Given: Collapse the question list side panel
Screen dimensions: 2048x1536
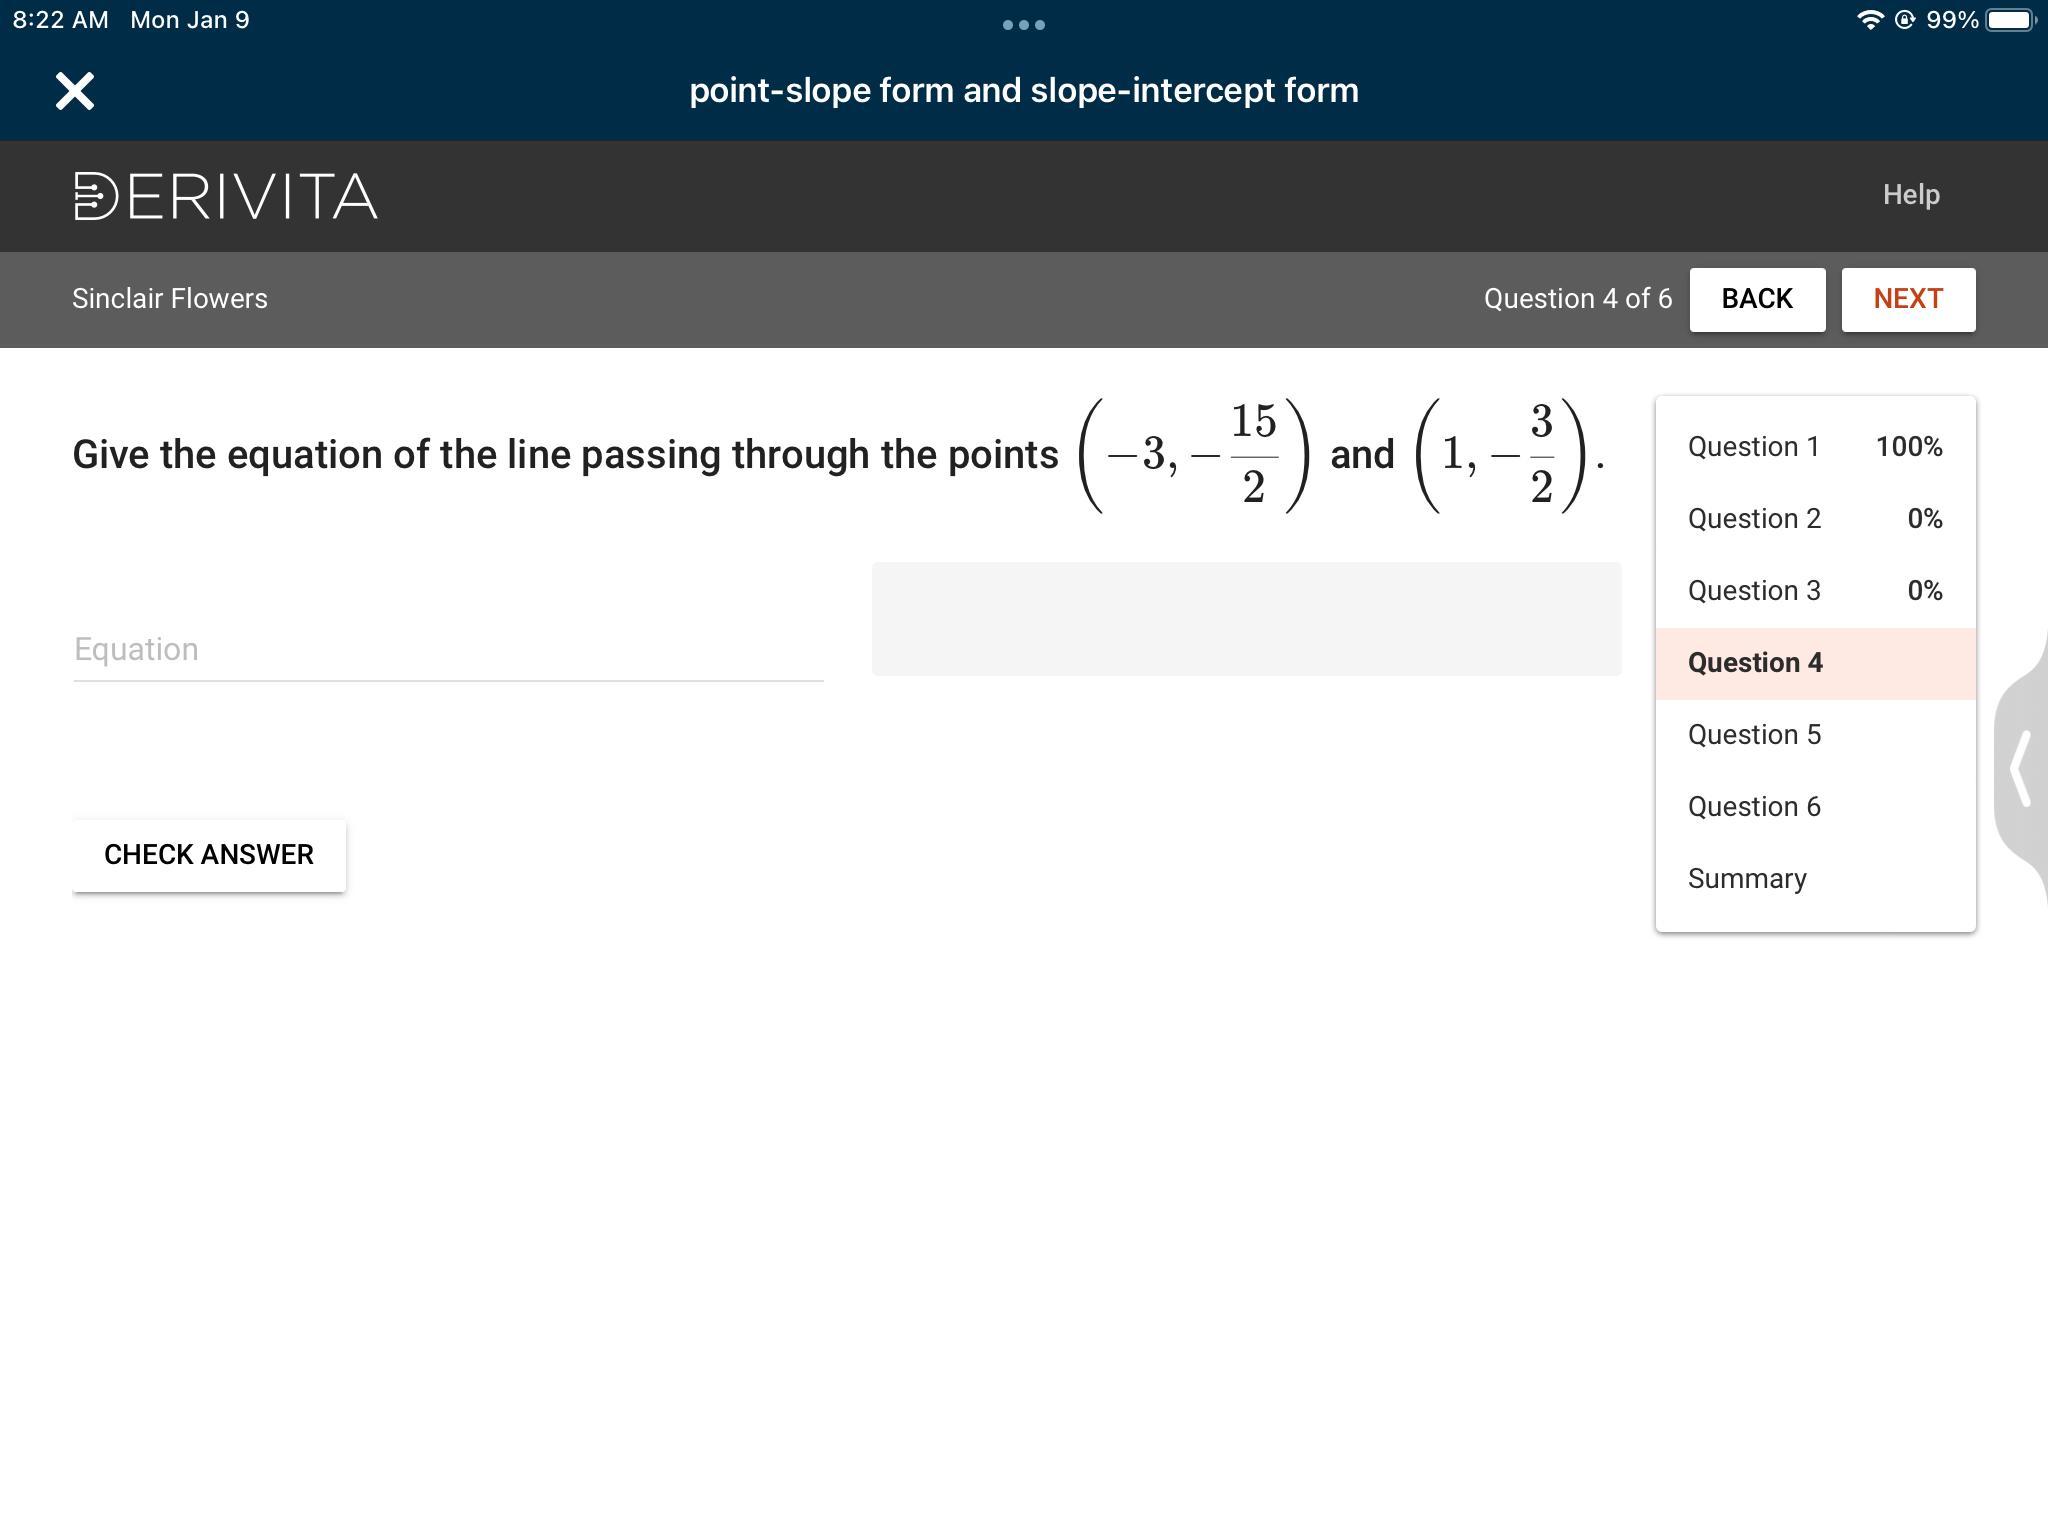Looking at the screenshot, I should (2020, 768).
